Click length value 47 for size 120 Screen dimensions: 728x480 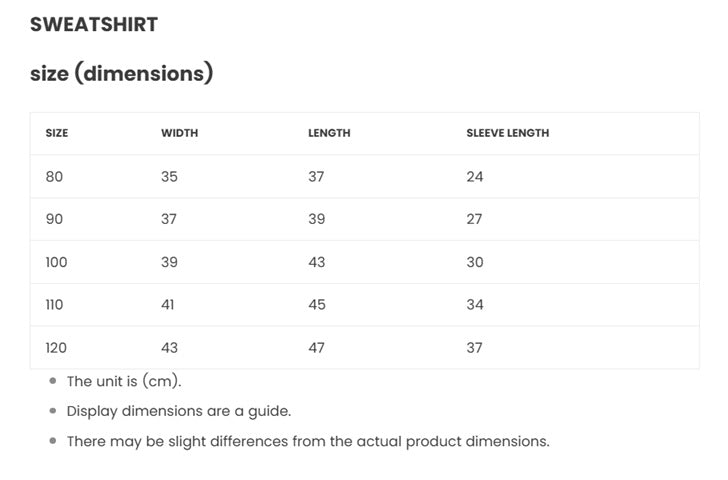point(317,348)
